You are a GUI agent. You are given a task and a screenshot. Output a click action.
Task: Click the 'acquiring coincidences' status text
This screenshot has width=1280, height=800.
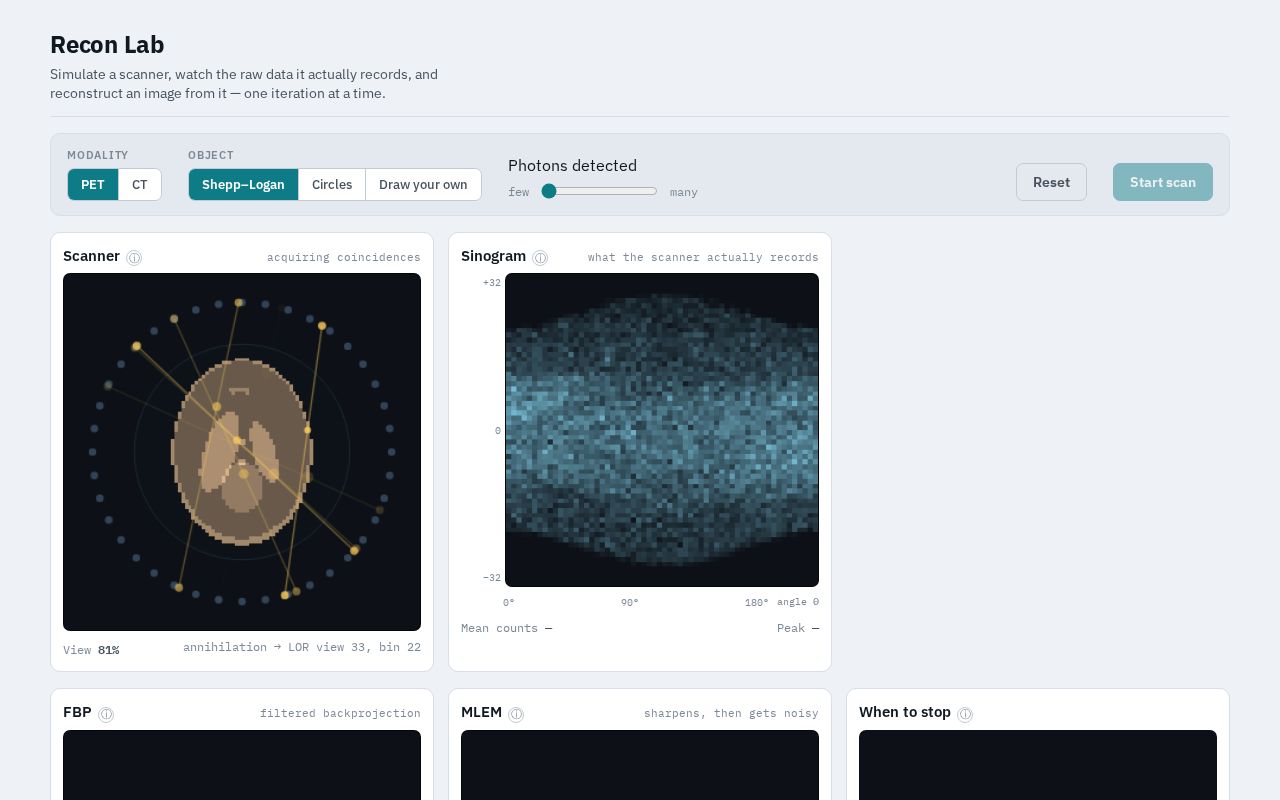pyautogui.click(x=344, y=257)
